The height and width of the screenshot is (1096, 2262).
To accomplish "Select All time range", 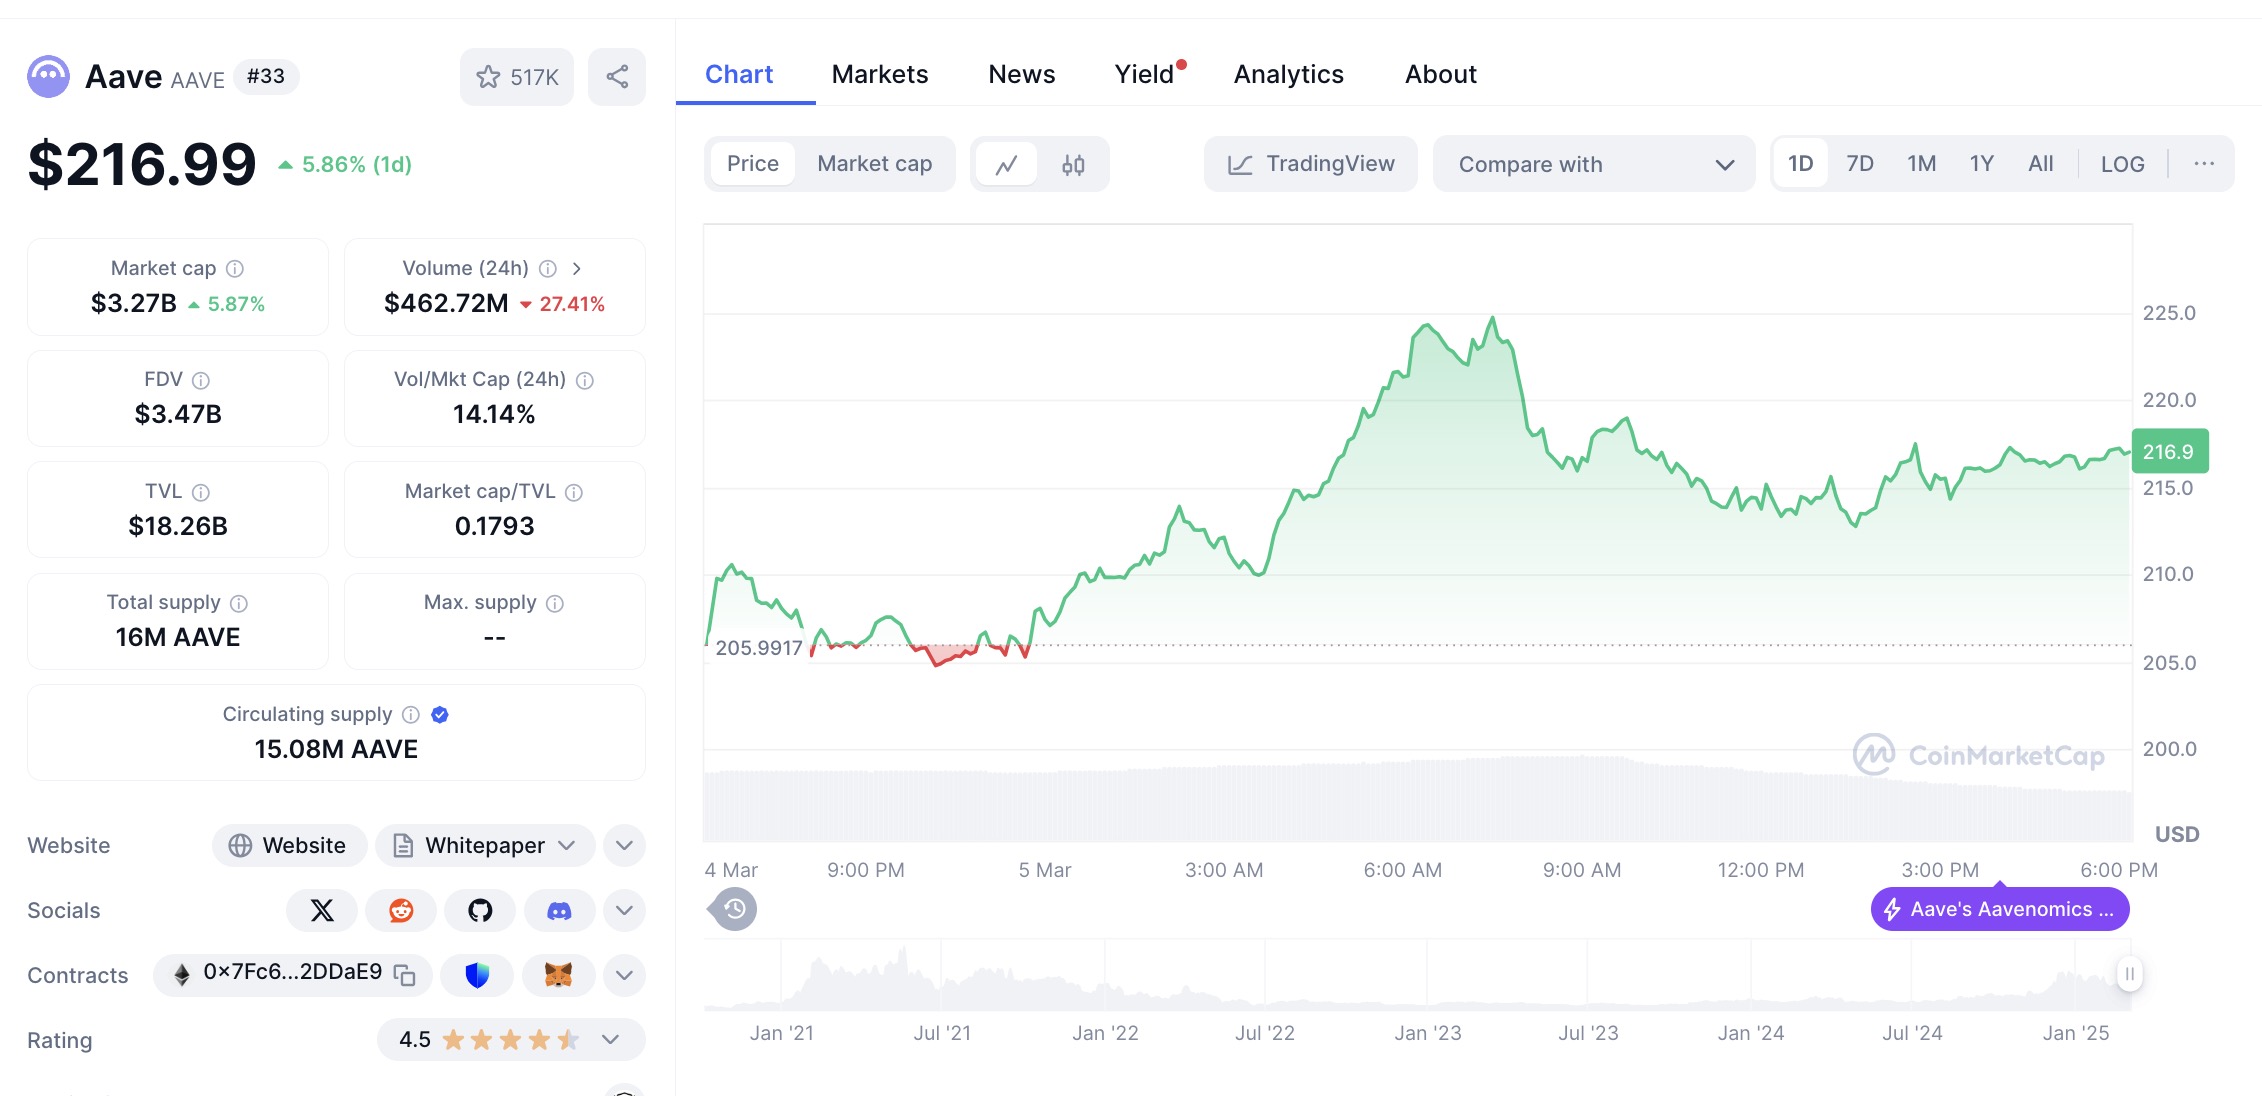I will click(x=2040, y=164).
